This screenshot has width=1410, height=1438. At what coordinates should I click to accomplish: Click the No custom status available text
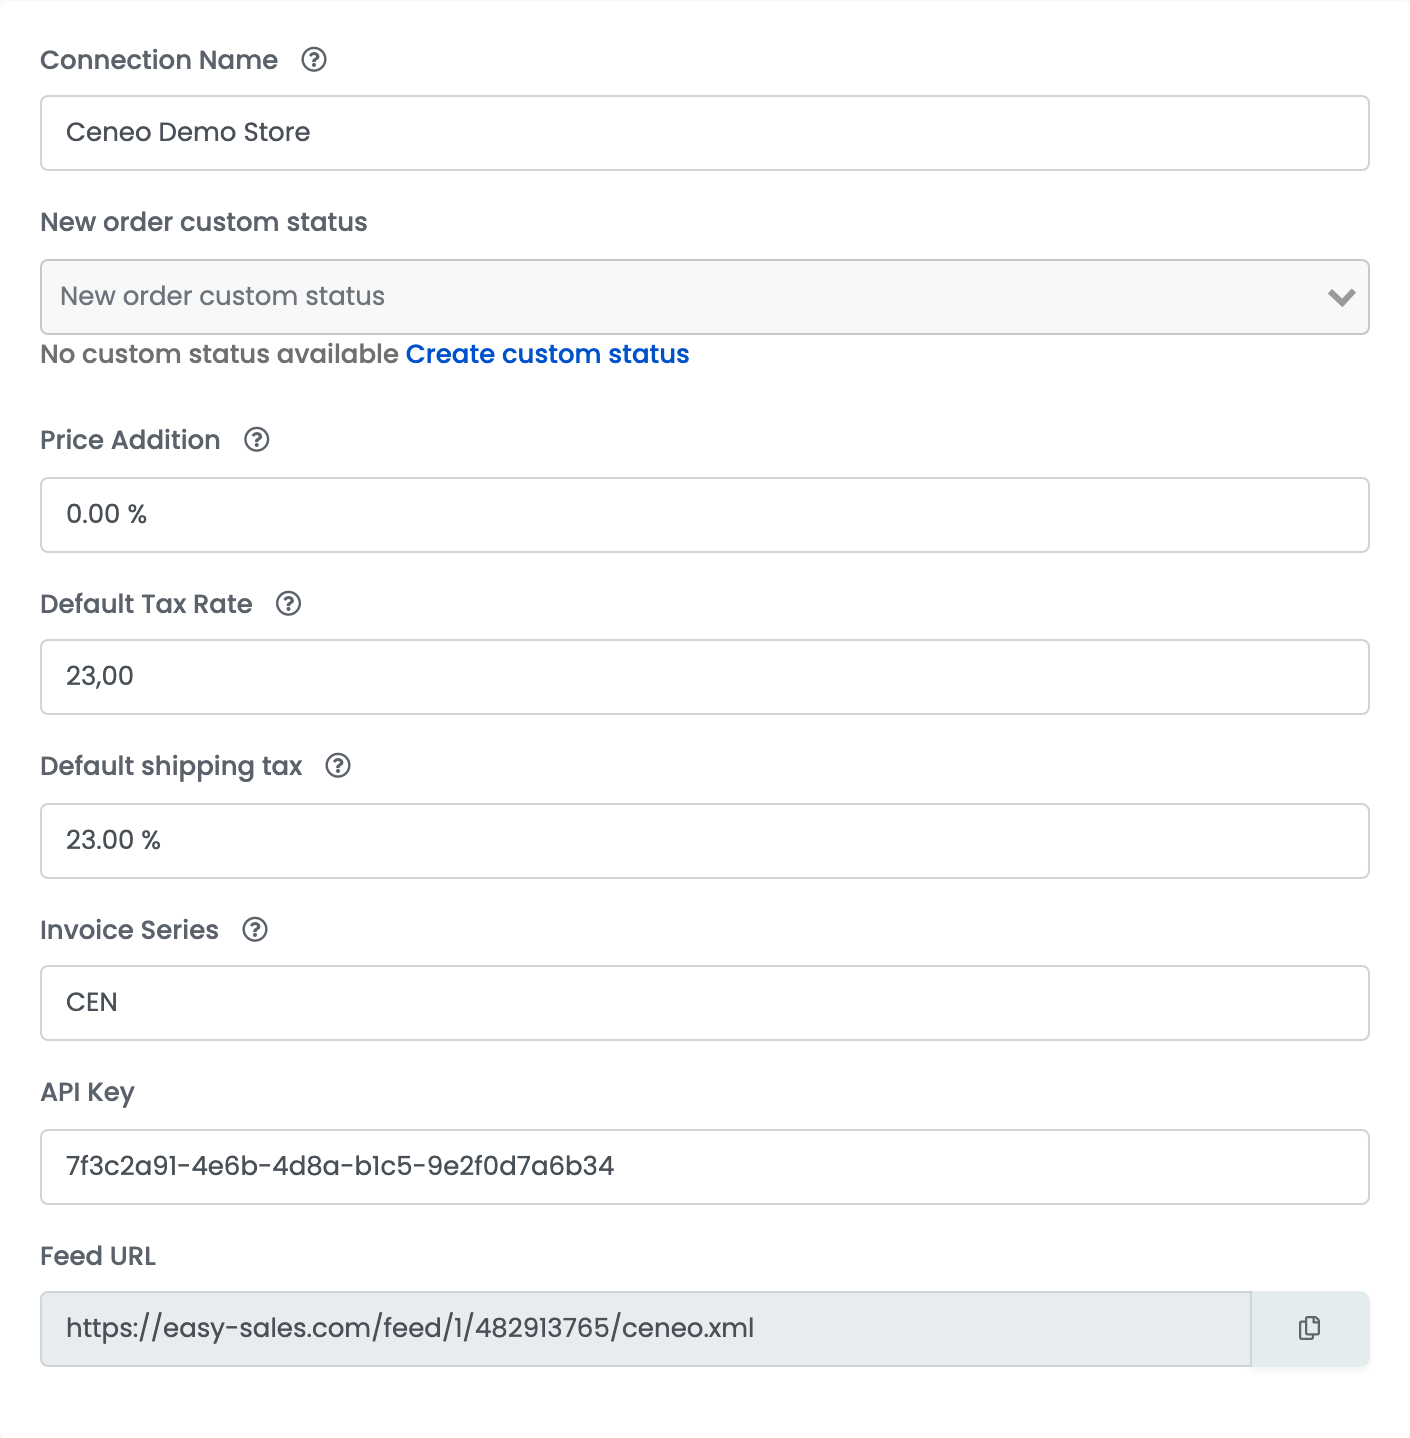(x=220, y=354)
